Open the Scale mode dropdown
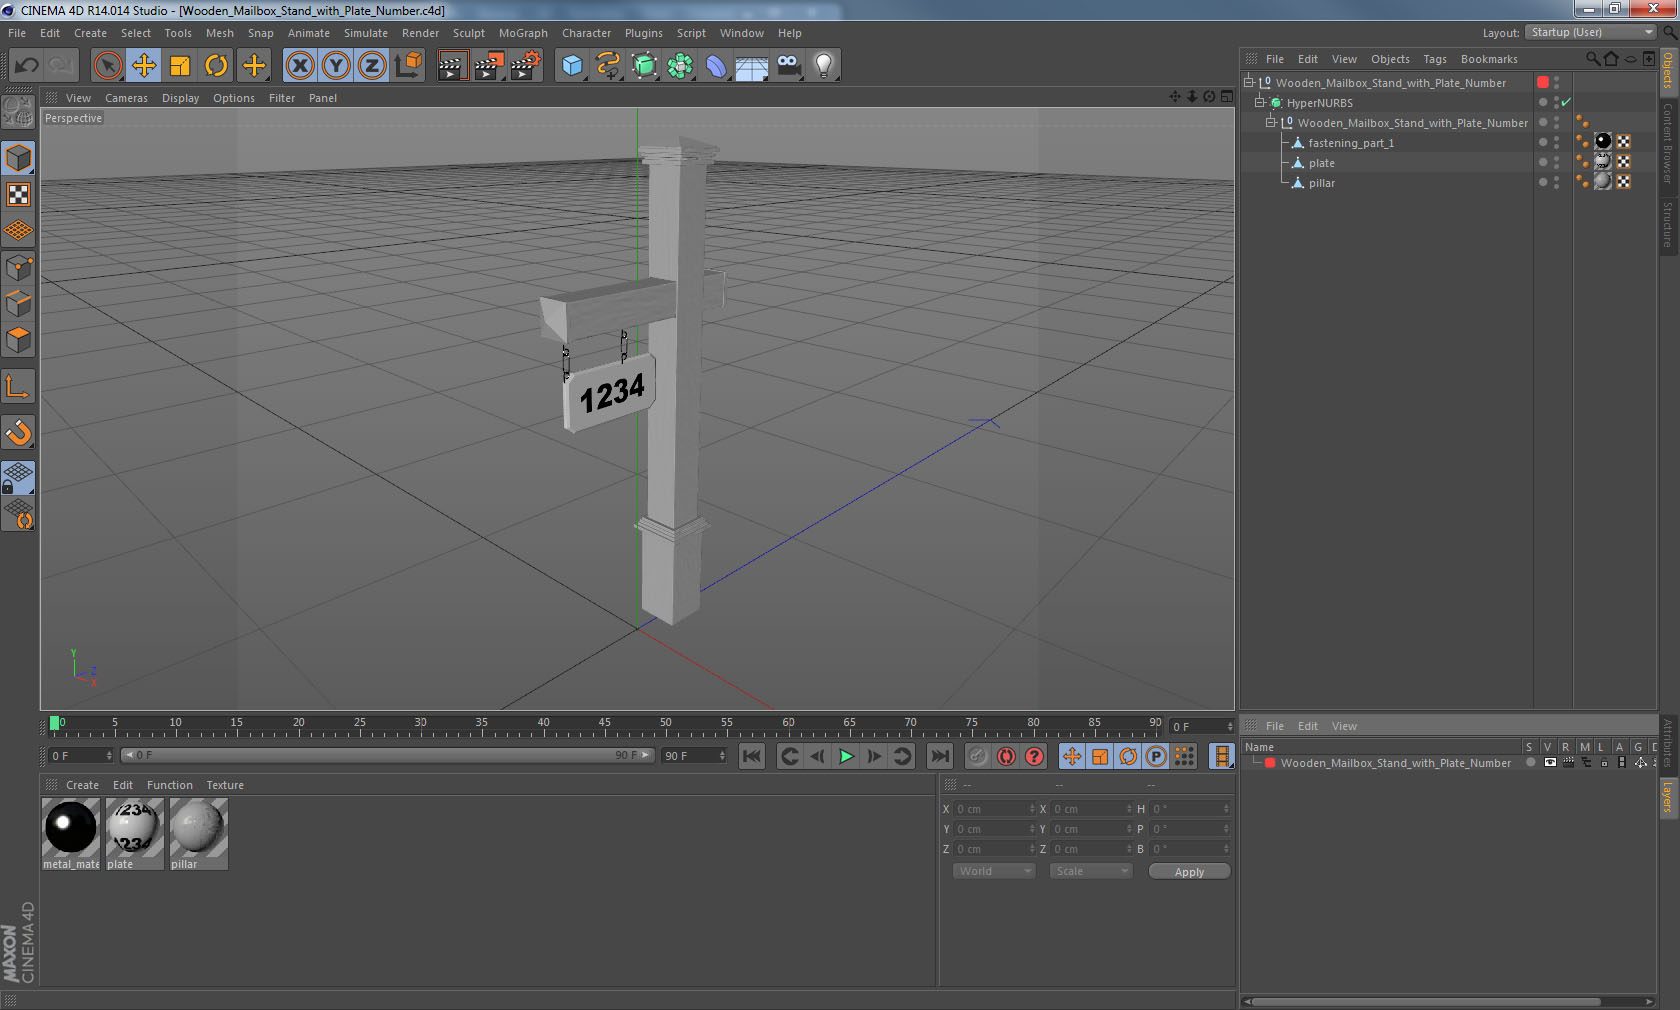The image size is (1680, 1010). (1091, 871)
